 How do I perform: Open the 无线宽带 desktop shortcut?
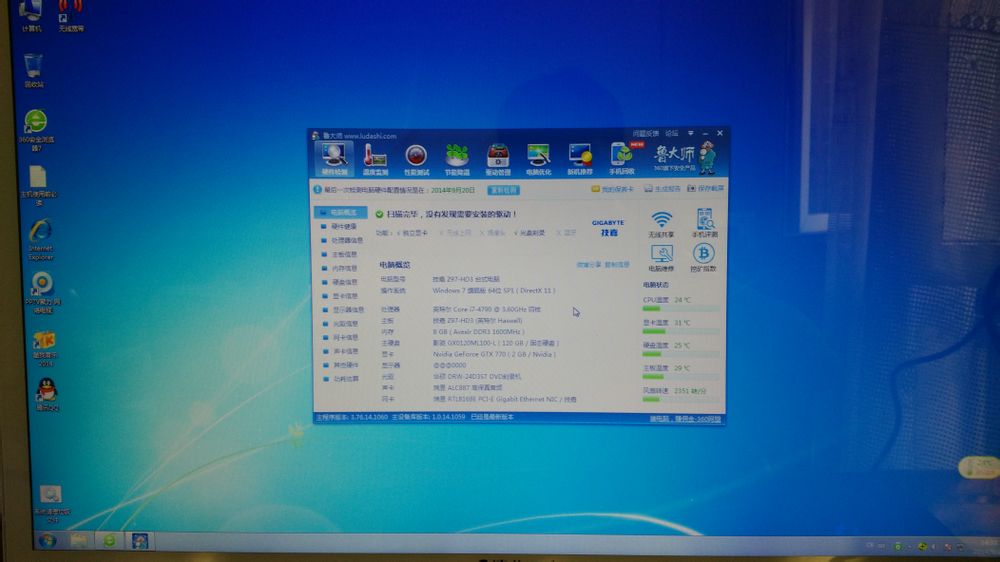(71, 16)
